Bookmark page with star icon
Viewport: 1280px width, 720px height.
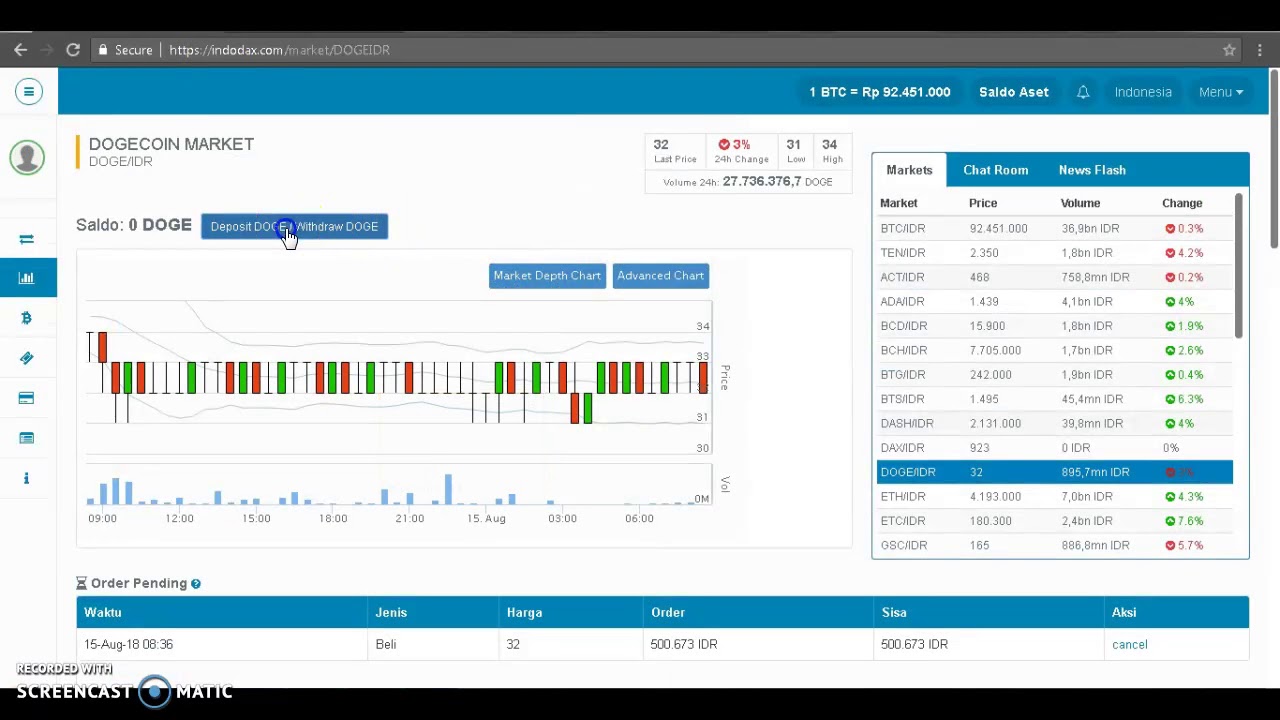click(1229, 50)
